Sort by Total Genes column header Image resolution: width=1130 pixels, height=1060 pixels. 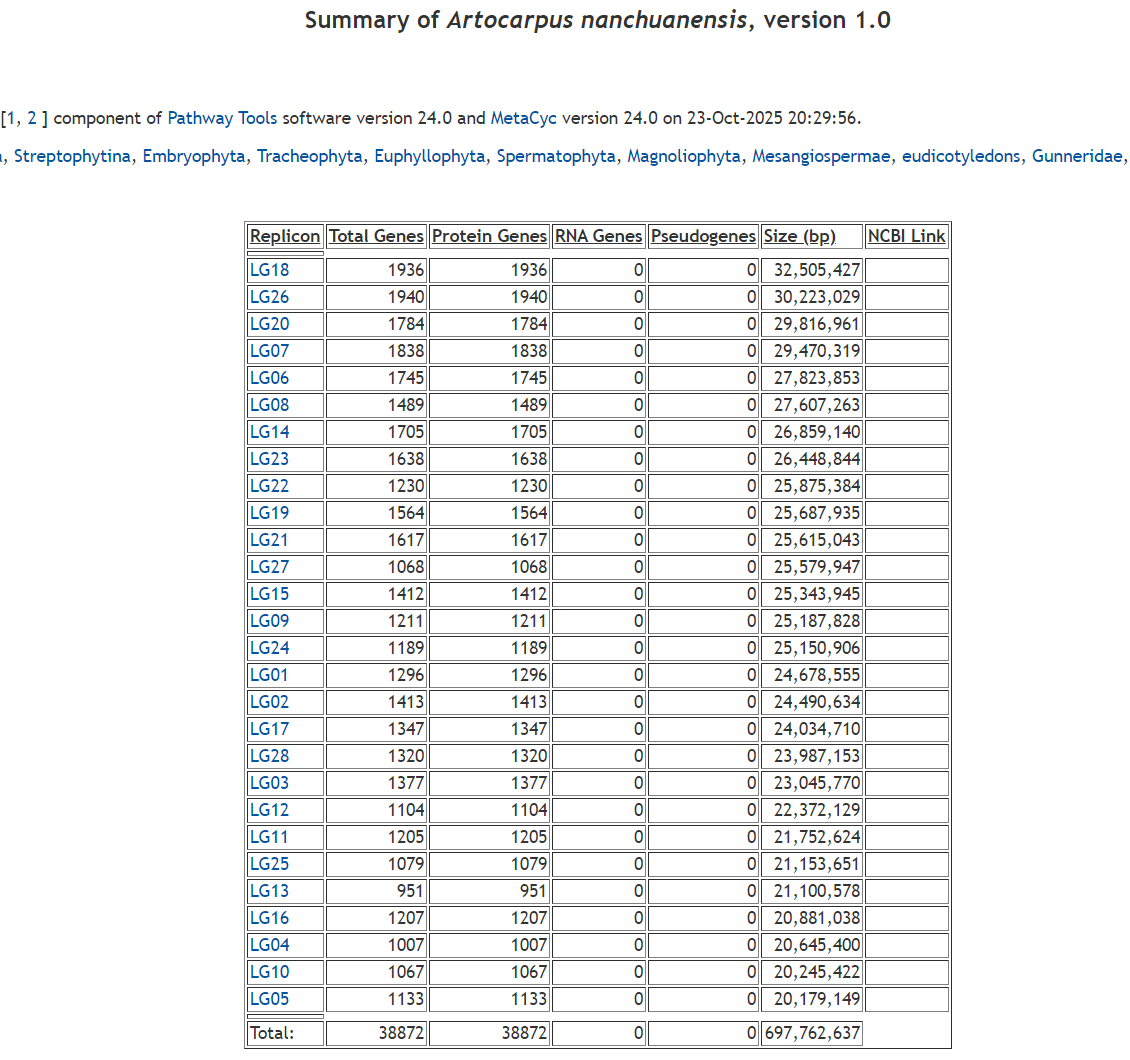[x=376, y=237]
